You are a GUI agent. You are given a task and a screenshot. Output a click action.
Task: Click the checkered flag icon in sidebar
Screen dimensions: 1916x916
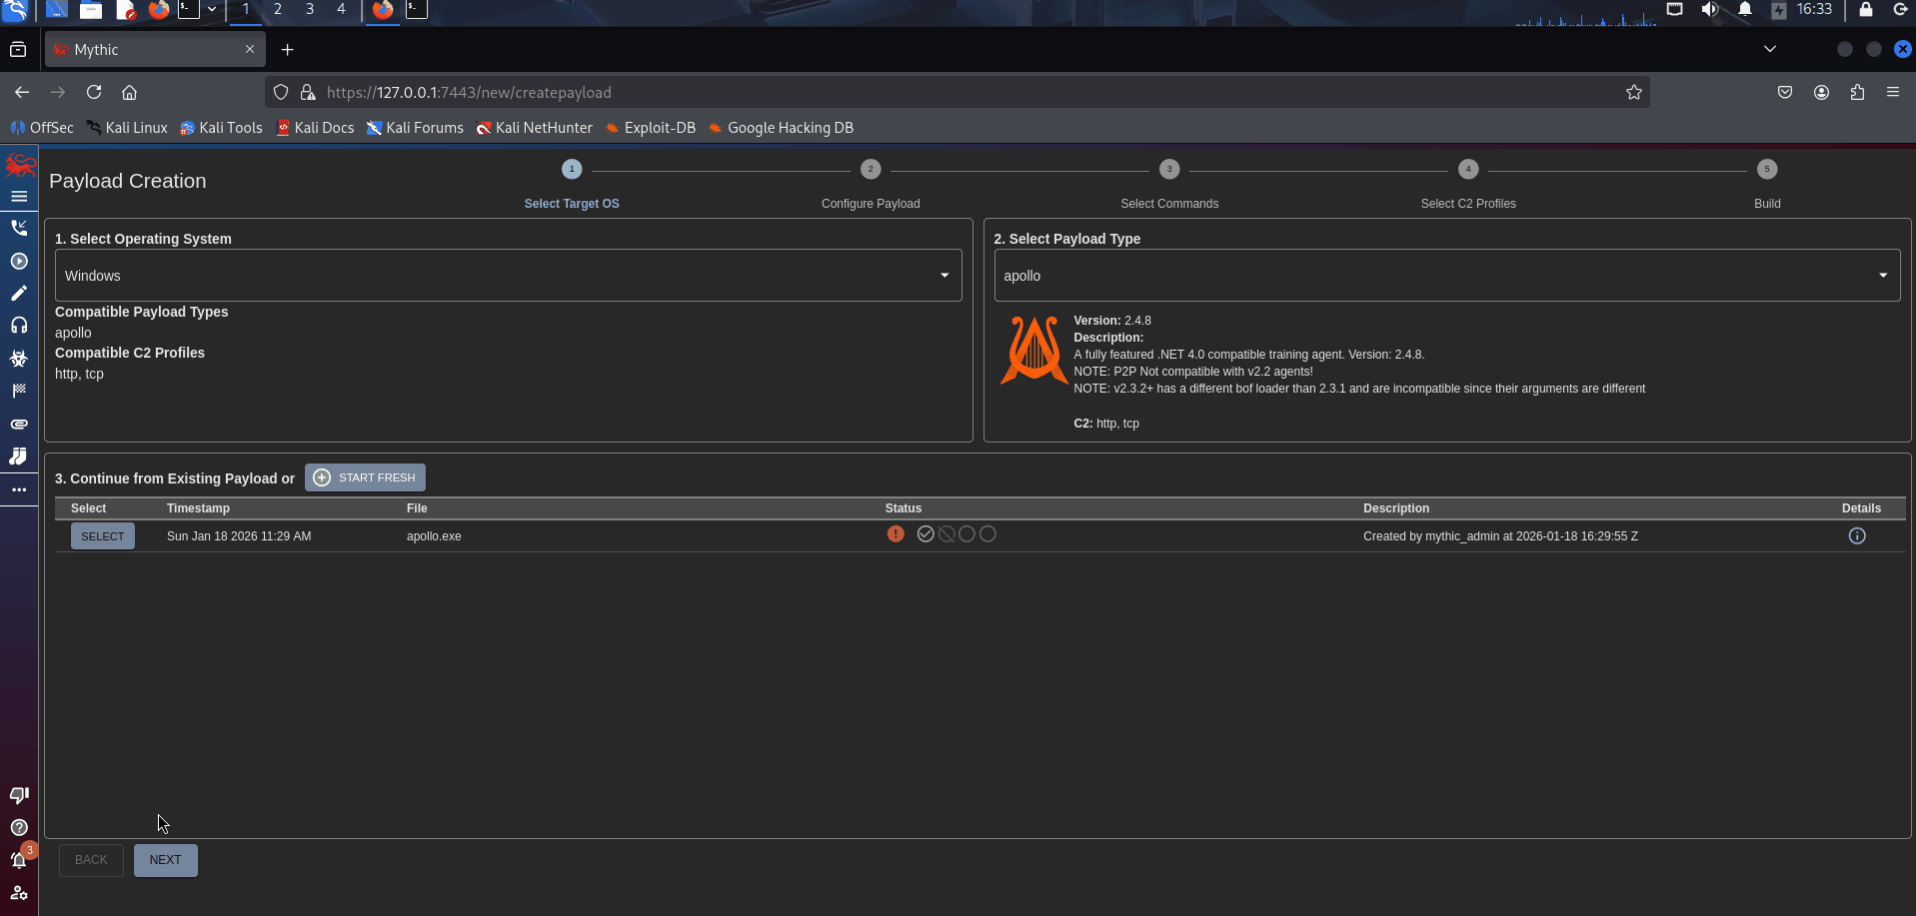click(x=19, y=391)
